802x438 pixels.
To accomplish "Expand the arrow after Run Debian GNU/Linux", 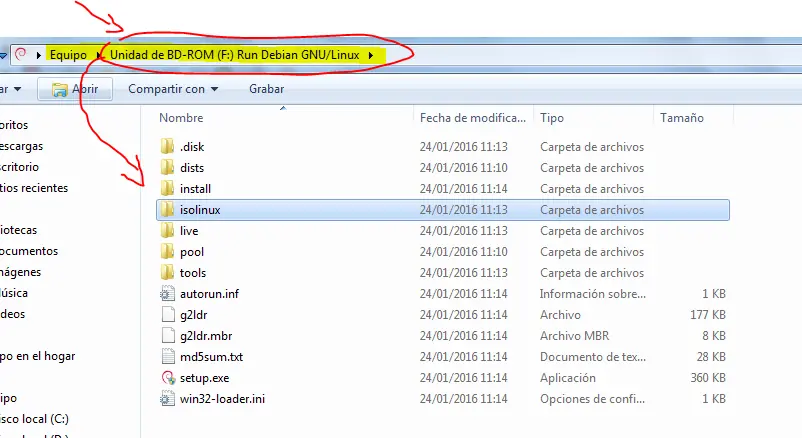I will tap(371, 55).
